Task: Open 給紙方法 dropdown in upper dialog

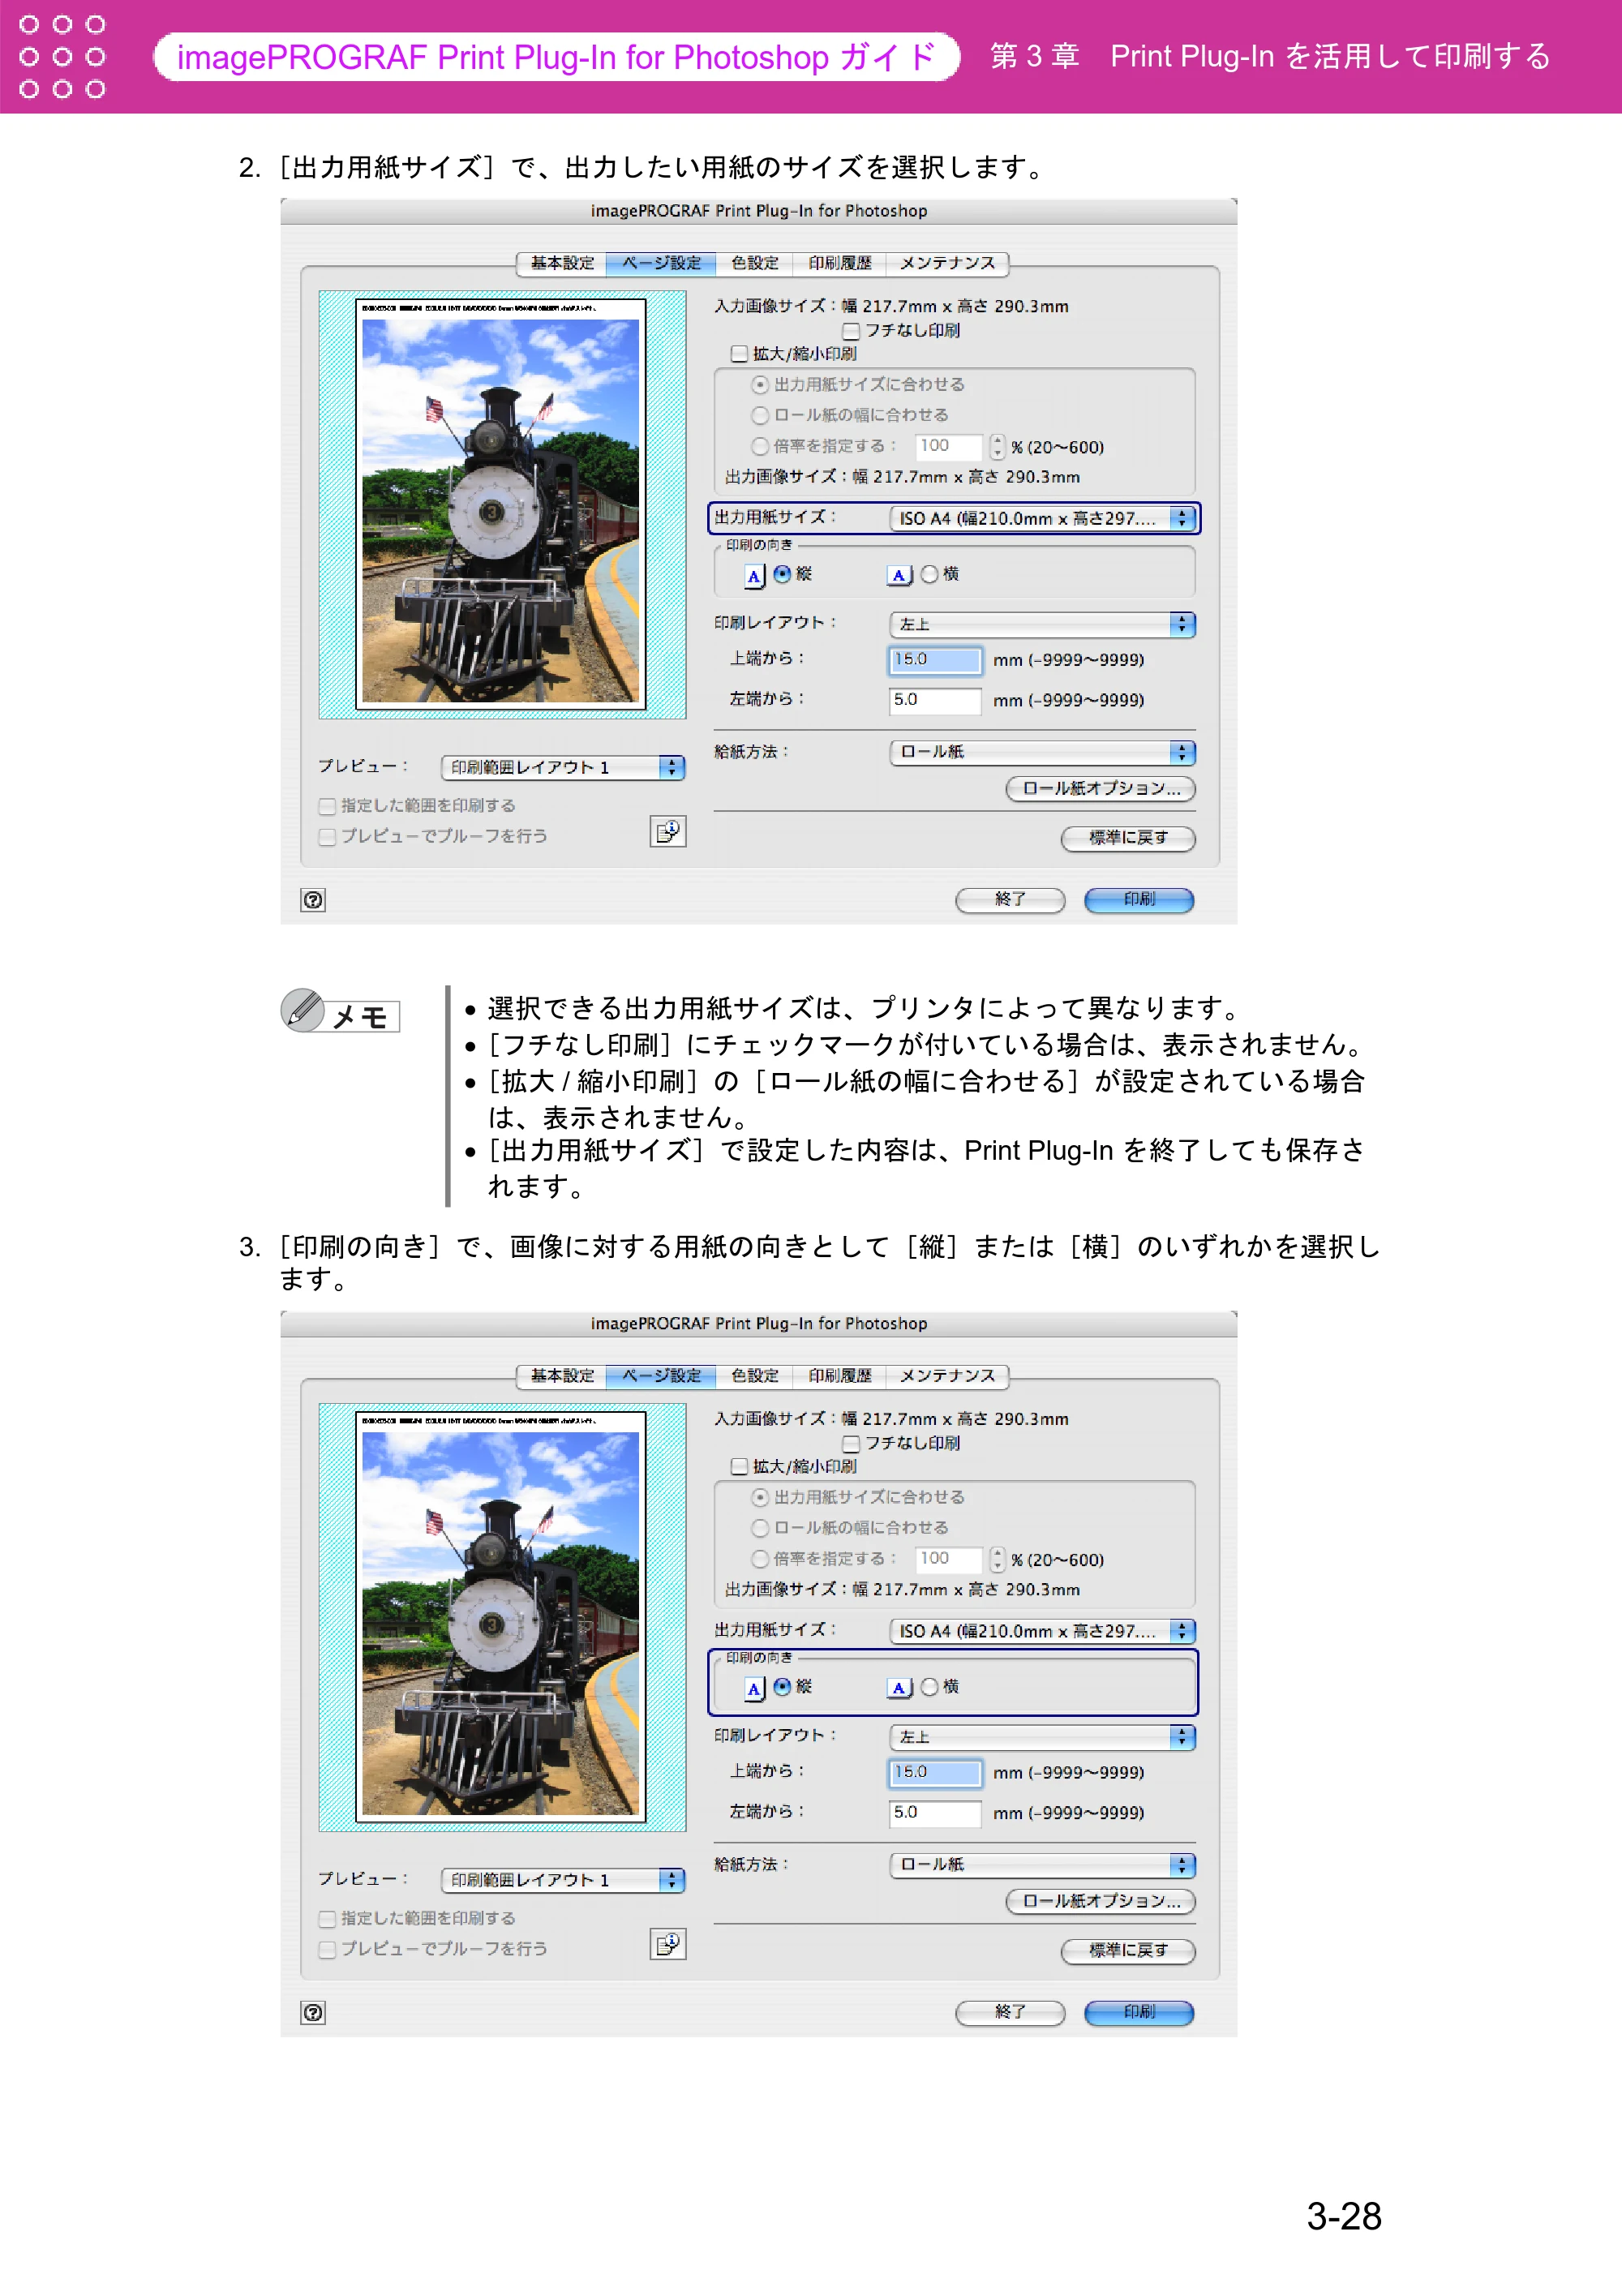Action: coord(1042,752)
